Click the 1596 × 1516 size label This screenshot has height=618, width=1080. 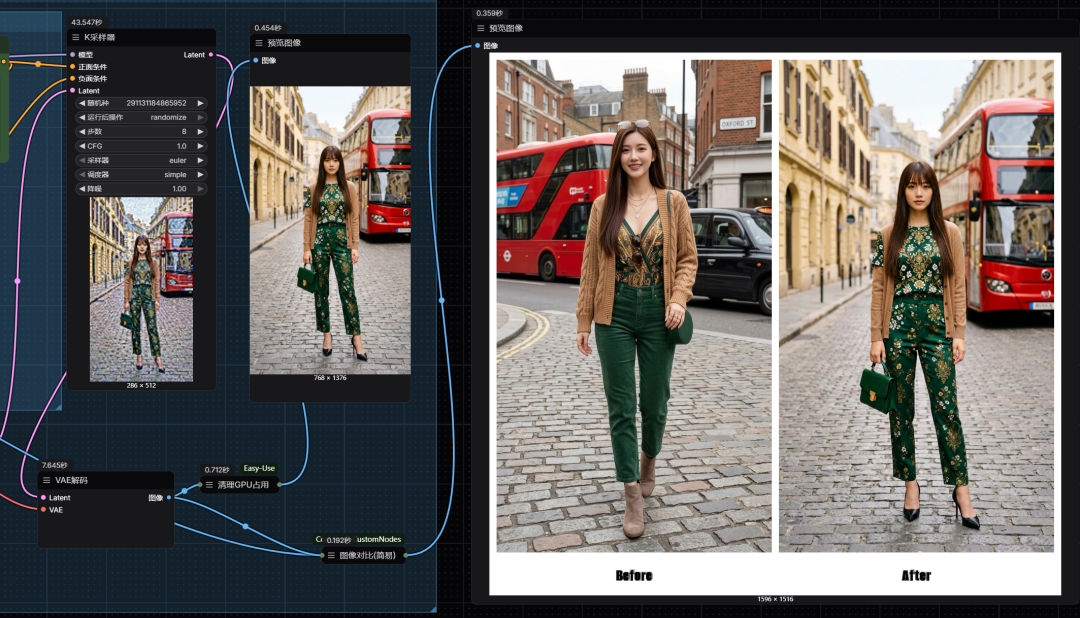click(775, 599)
